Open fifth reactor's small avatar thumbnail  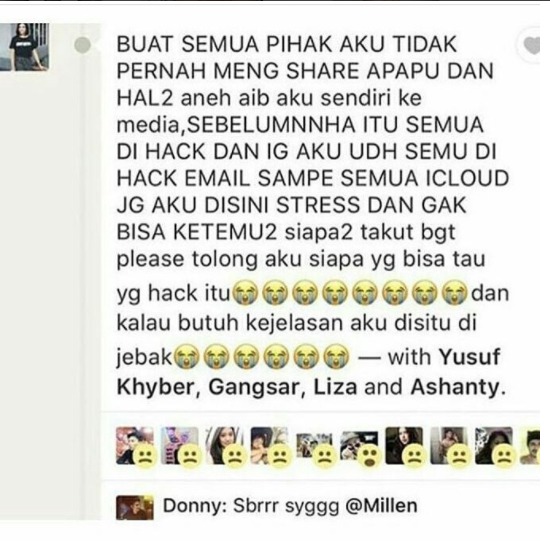[314, 446]
